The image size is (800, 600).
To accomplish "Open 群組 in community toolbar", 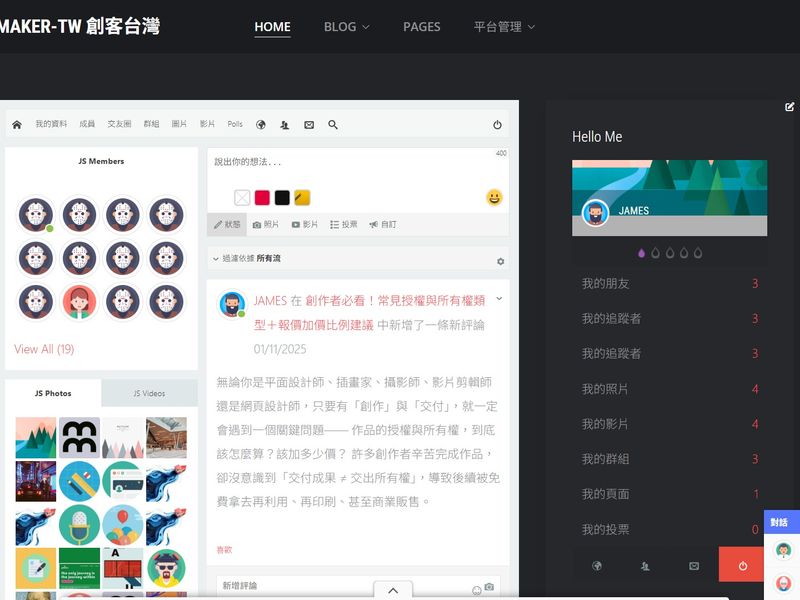I will coord(151,124).
